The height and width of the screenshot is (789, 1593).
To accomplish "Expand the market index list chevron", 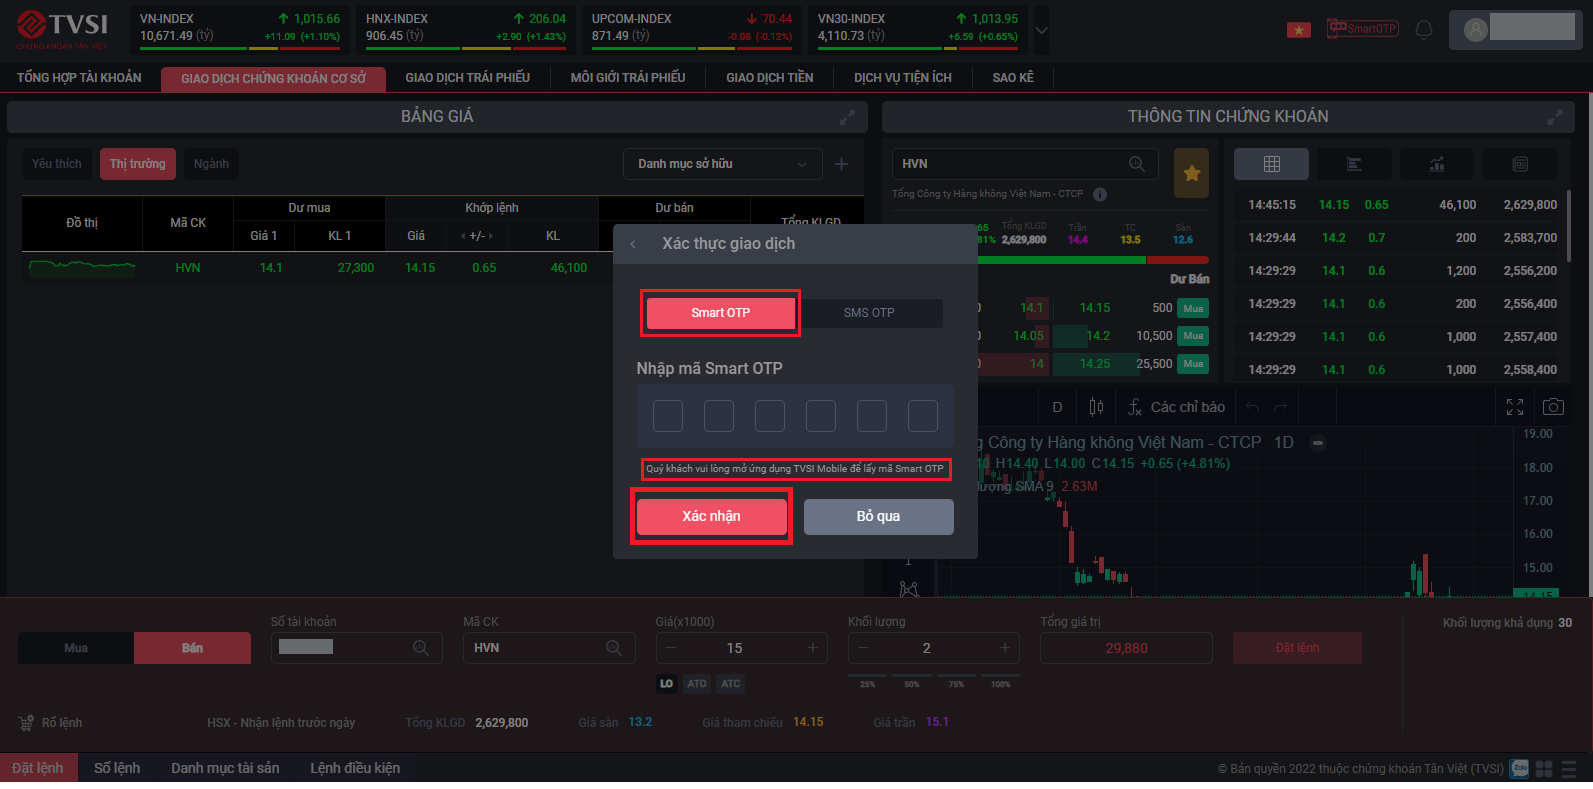I will point(1041,30).
